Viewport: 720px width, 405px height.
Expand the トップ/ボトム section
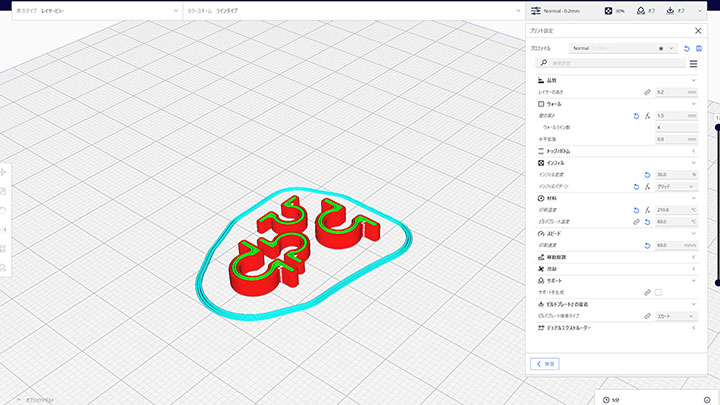tap(693, 151)
